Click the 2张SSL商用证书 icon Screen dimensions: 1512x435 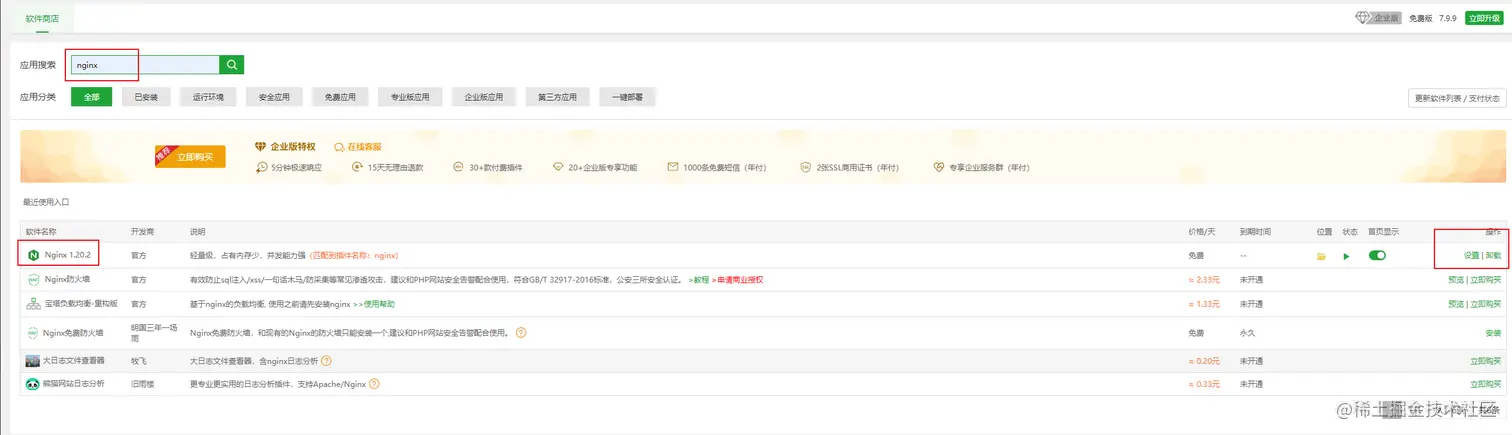tap(805, 167)
